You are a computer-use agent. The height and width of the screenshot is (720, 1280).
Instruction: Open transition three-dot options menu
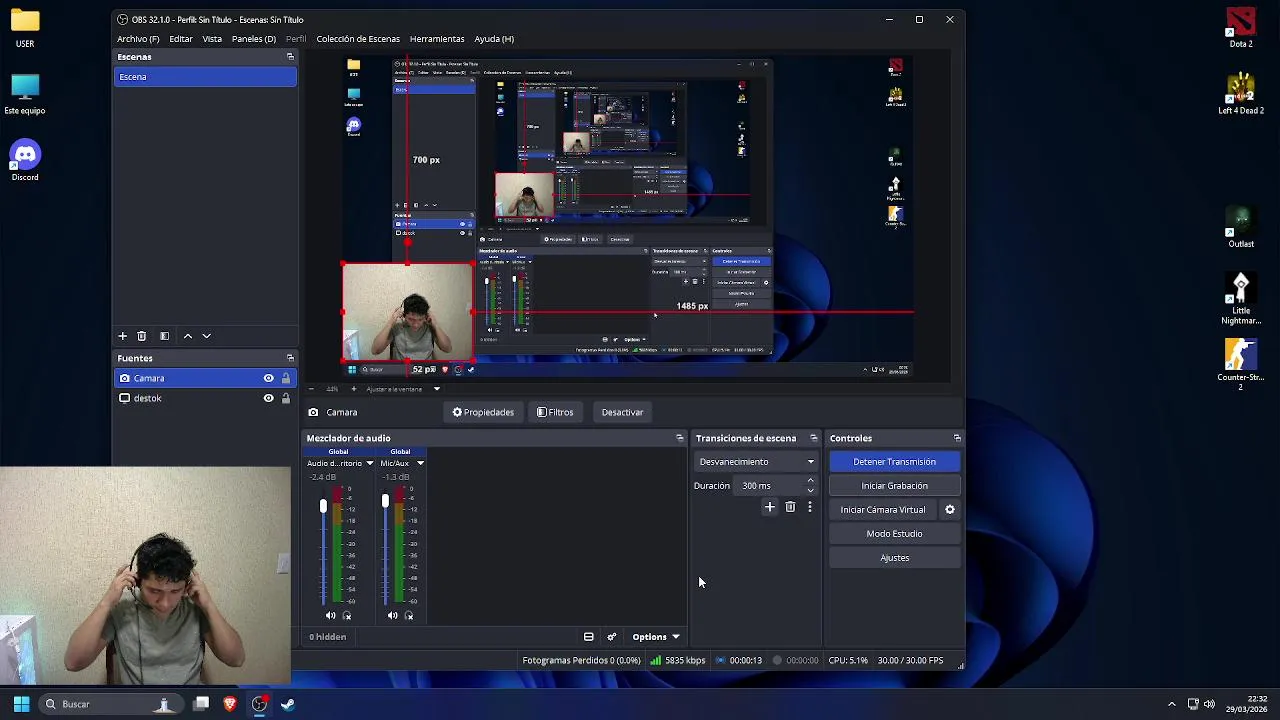click(810, 507)
